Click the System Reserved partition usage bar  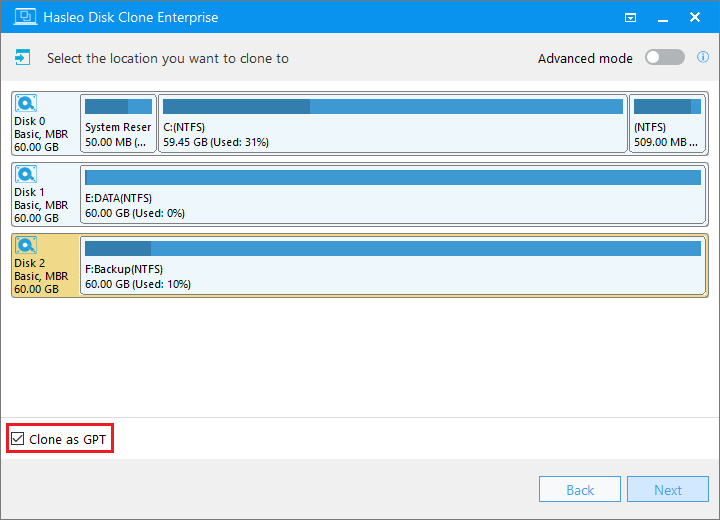click(118, 107)
